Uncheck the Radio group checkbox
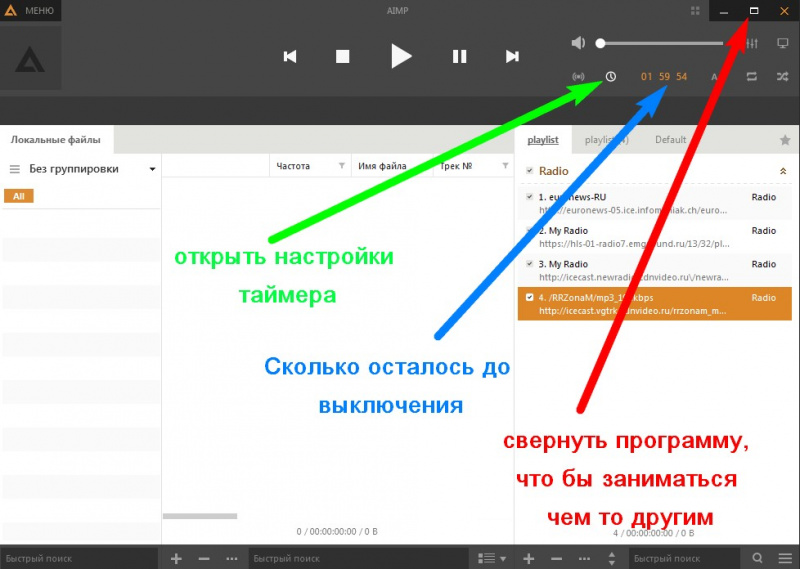This screenshot has height=569, width=800. point(528,171)
